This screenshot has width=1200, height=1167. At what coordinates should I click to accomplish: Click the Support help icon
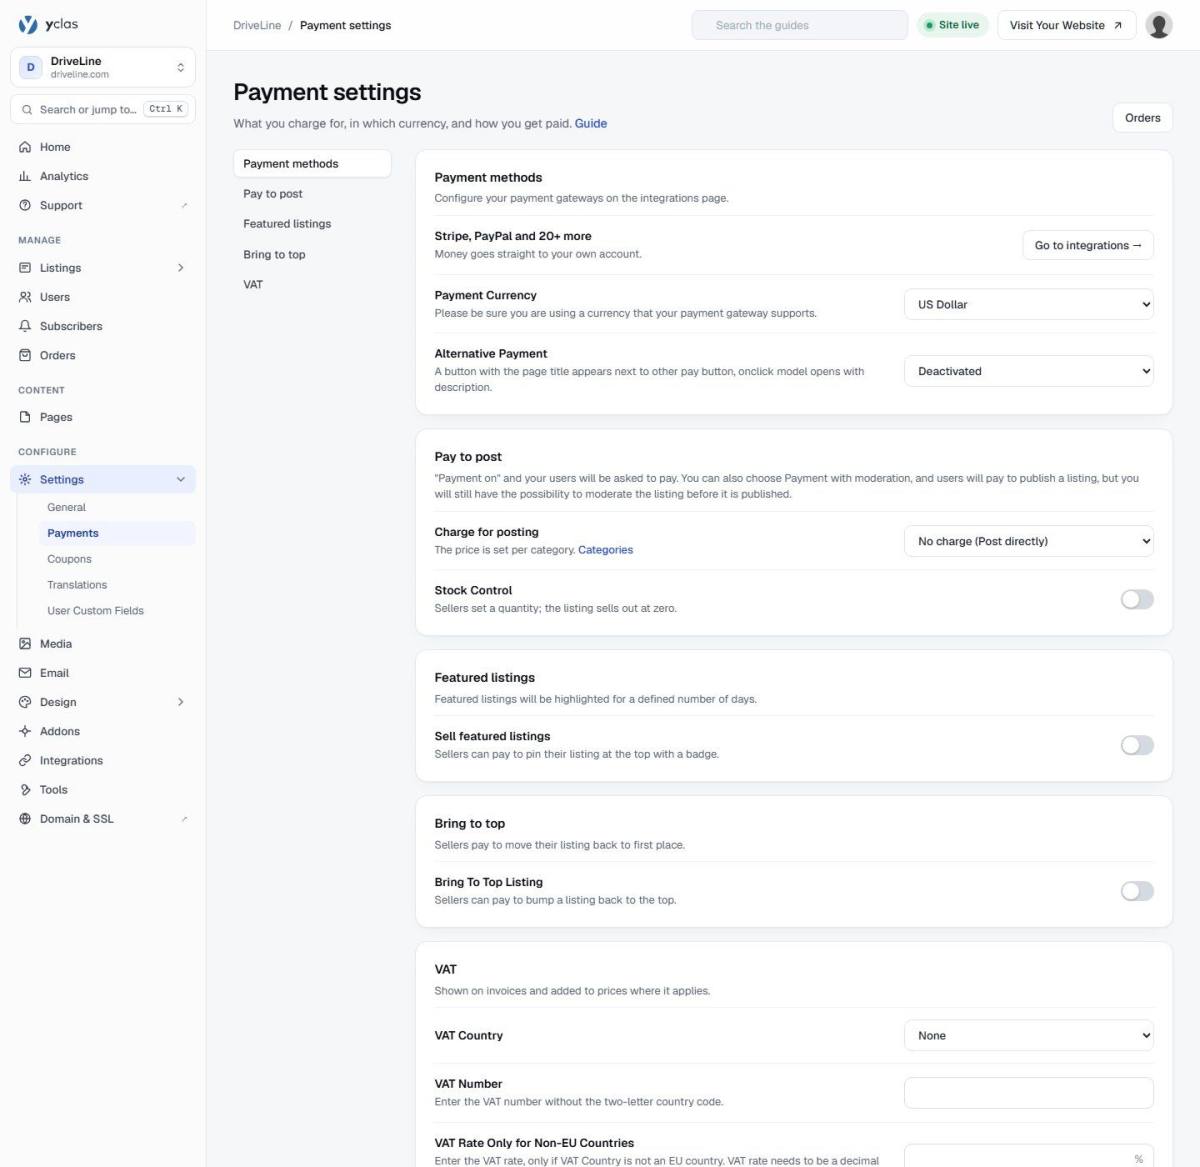pyautogui.click(x=25, y=205)
